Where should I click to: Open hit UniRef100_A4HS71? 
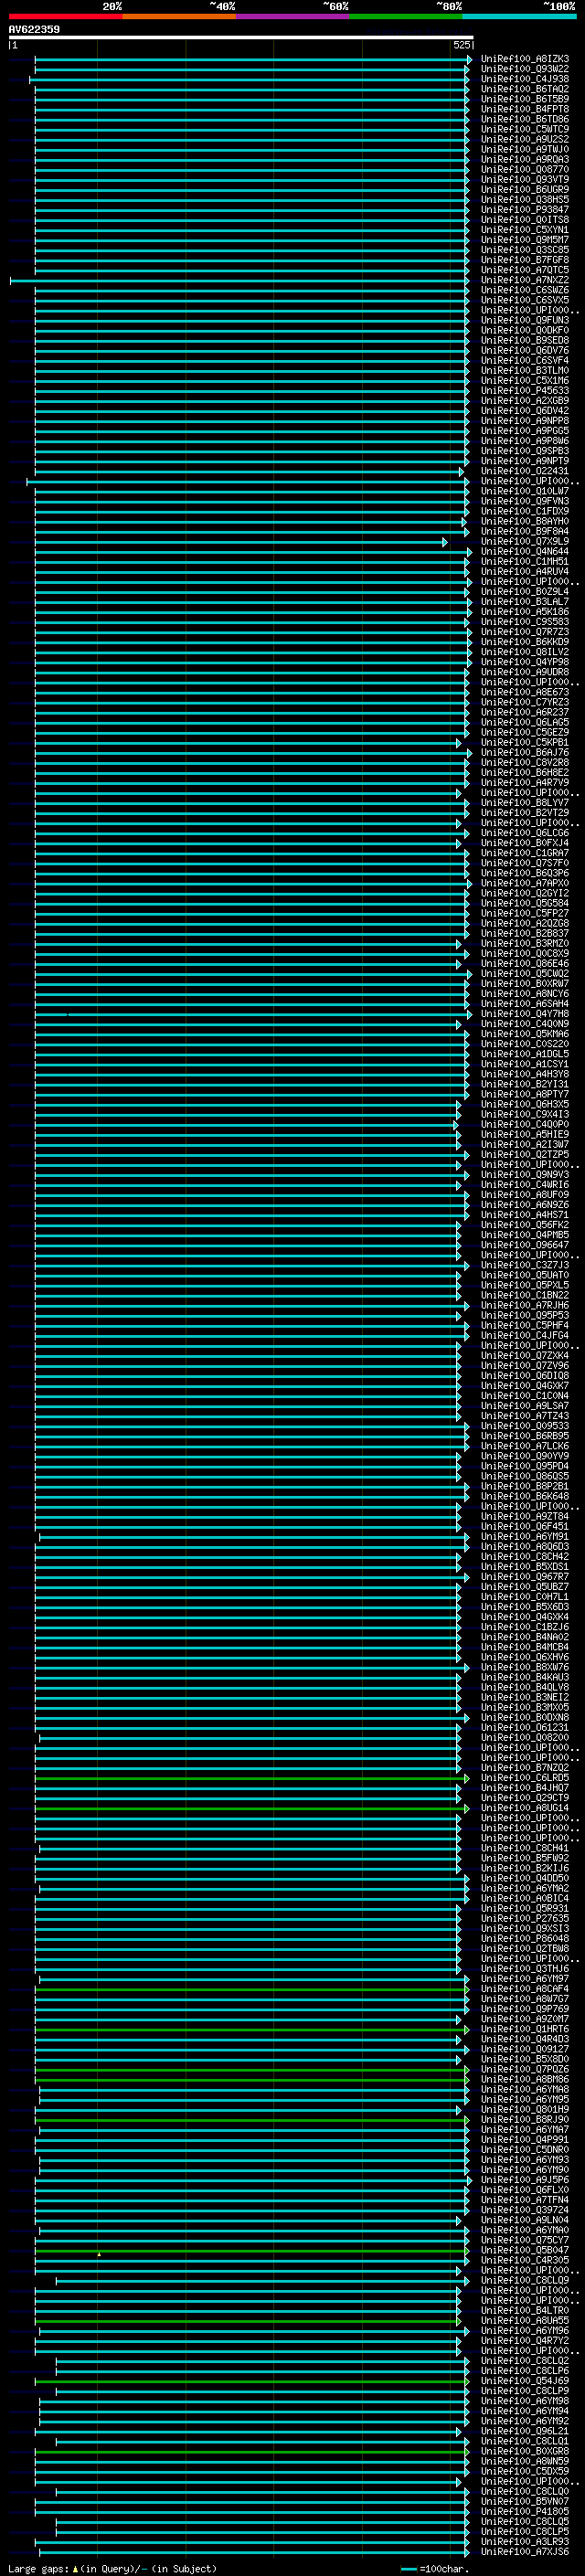(525, 1215)
